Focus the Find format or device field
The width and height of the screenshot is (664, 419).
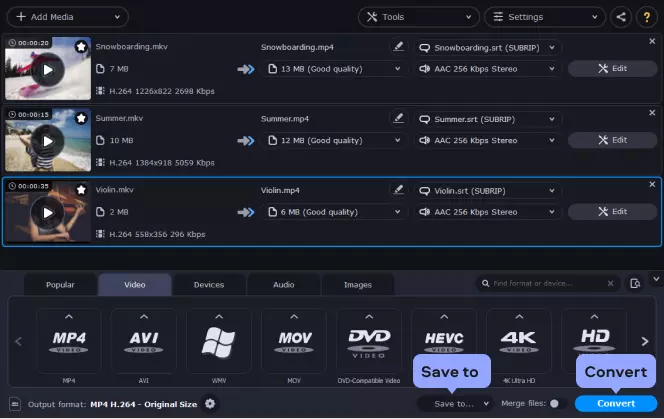546,283
